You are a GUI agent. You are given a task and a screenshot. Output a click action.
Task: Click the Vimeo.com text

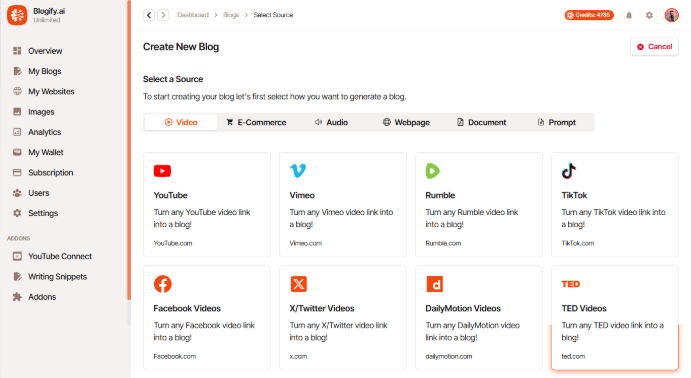305,243
